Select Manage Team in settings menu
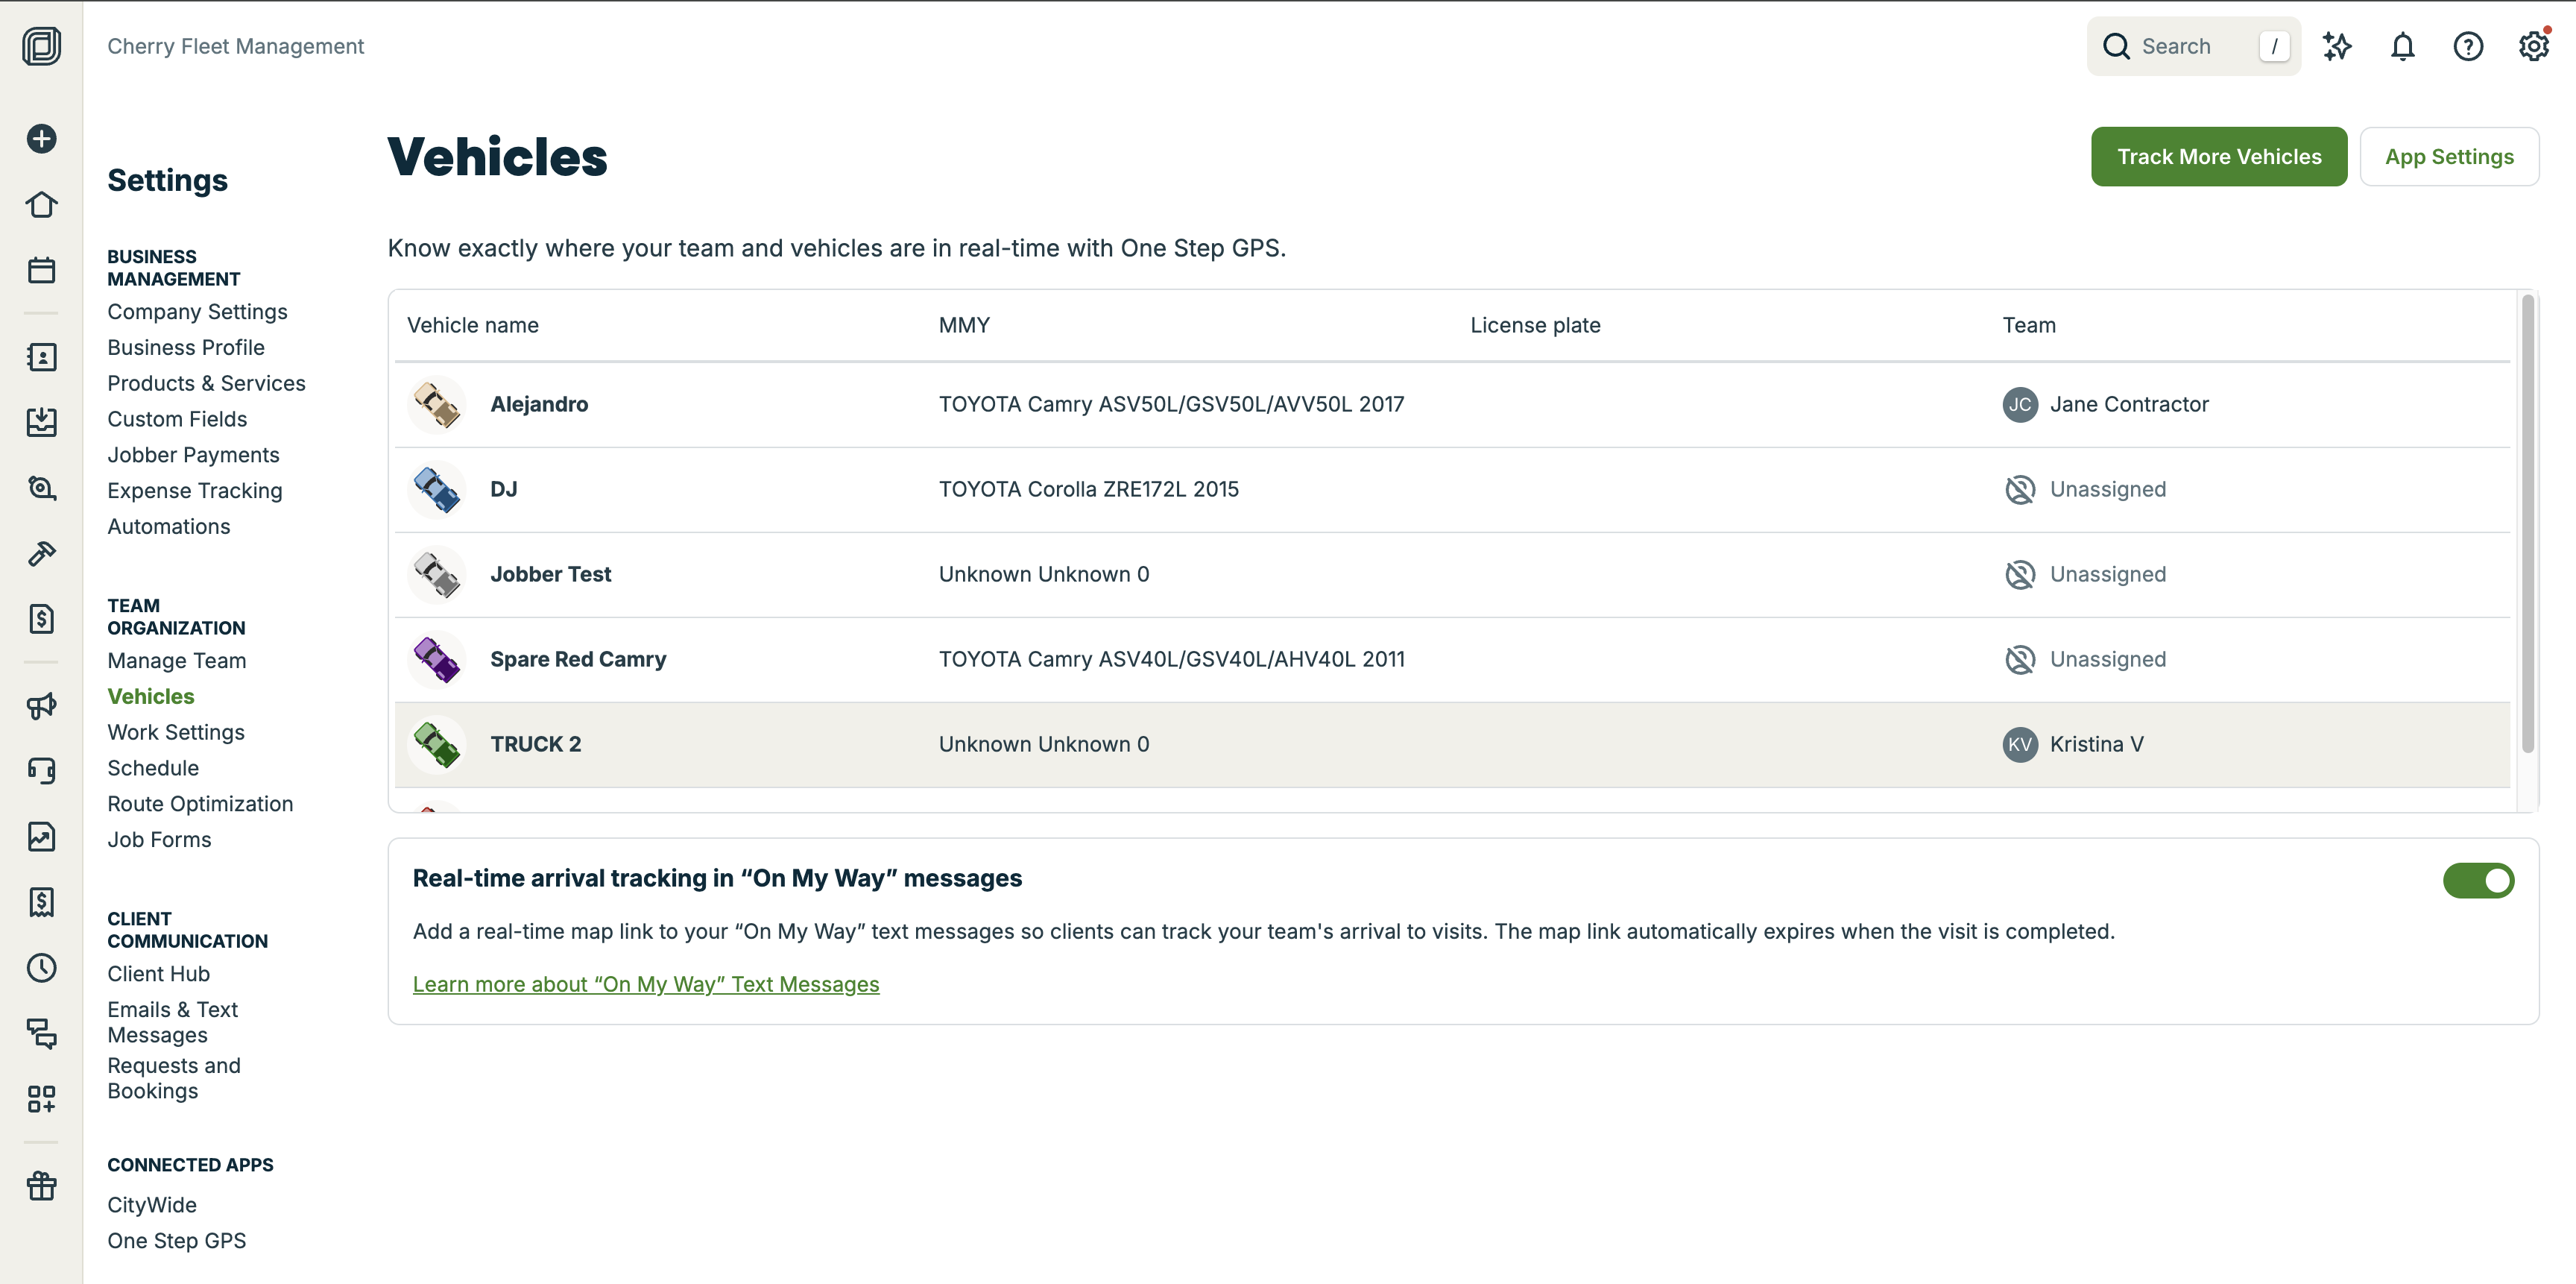Image resolution: width=2576 pixels, height=1284 pixels. [177, 661]
